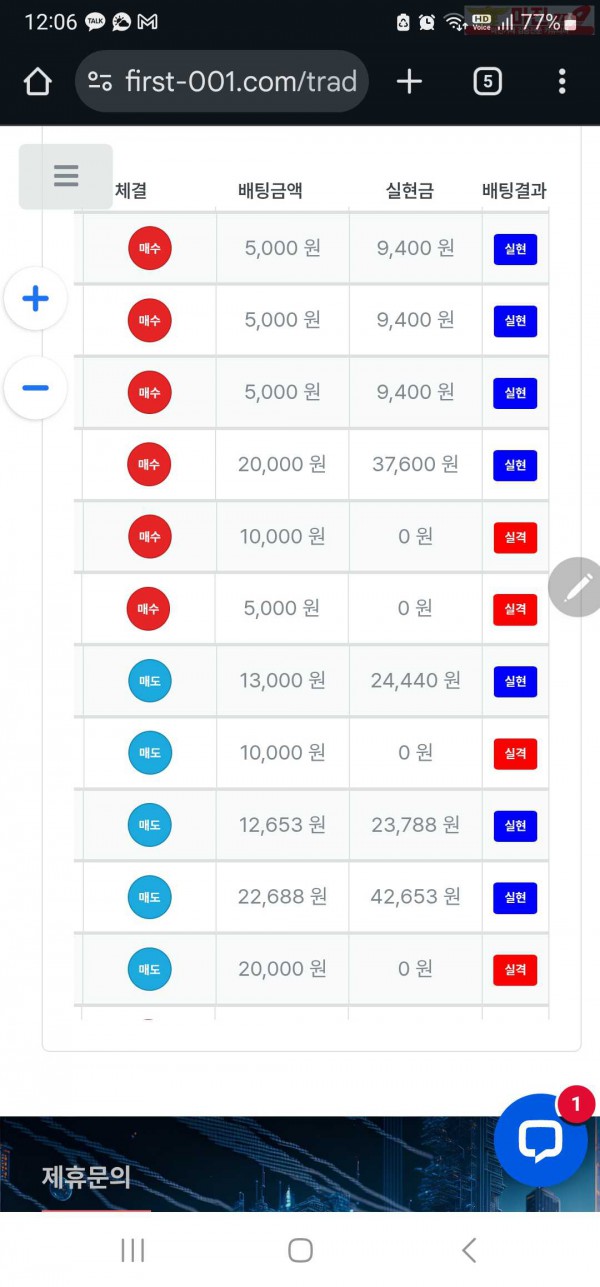Image resolution: width=600 pixels, height=1287 pixels.
Task: Select the first 매도 badge
Action: point(149,680)
